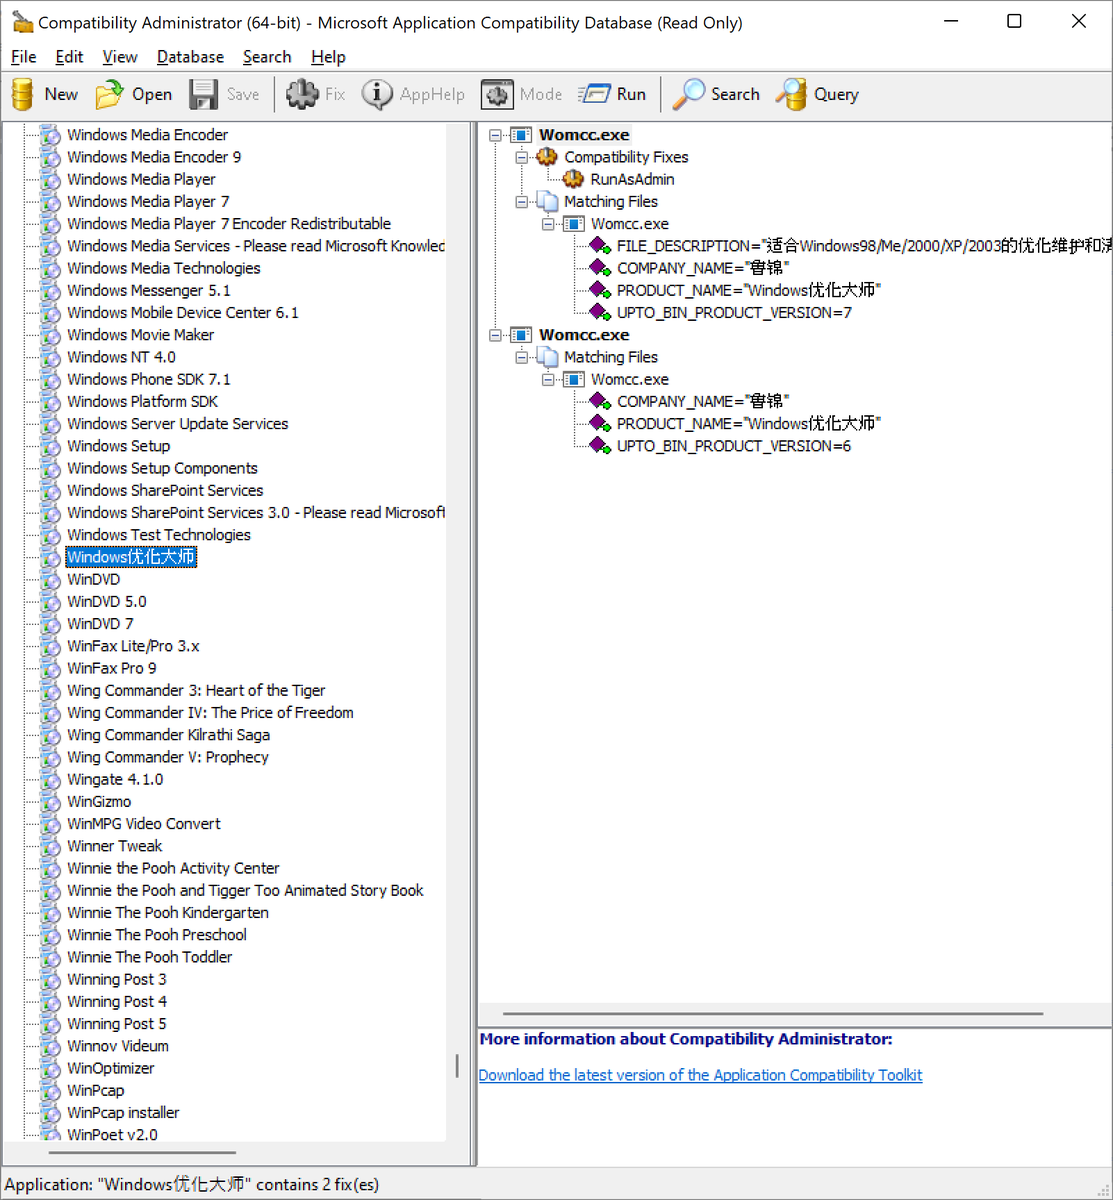Select Windows Phone SDK 7.1 entry

point(148,379)
